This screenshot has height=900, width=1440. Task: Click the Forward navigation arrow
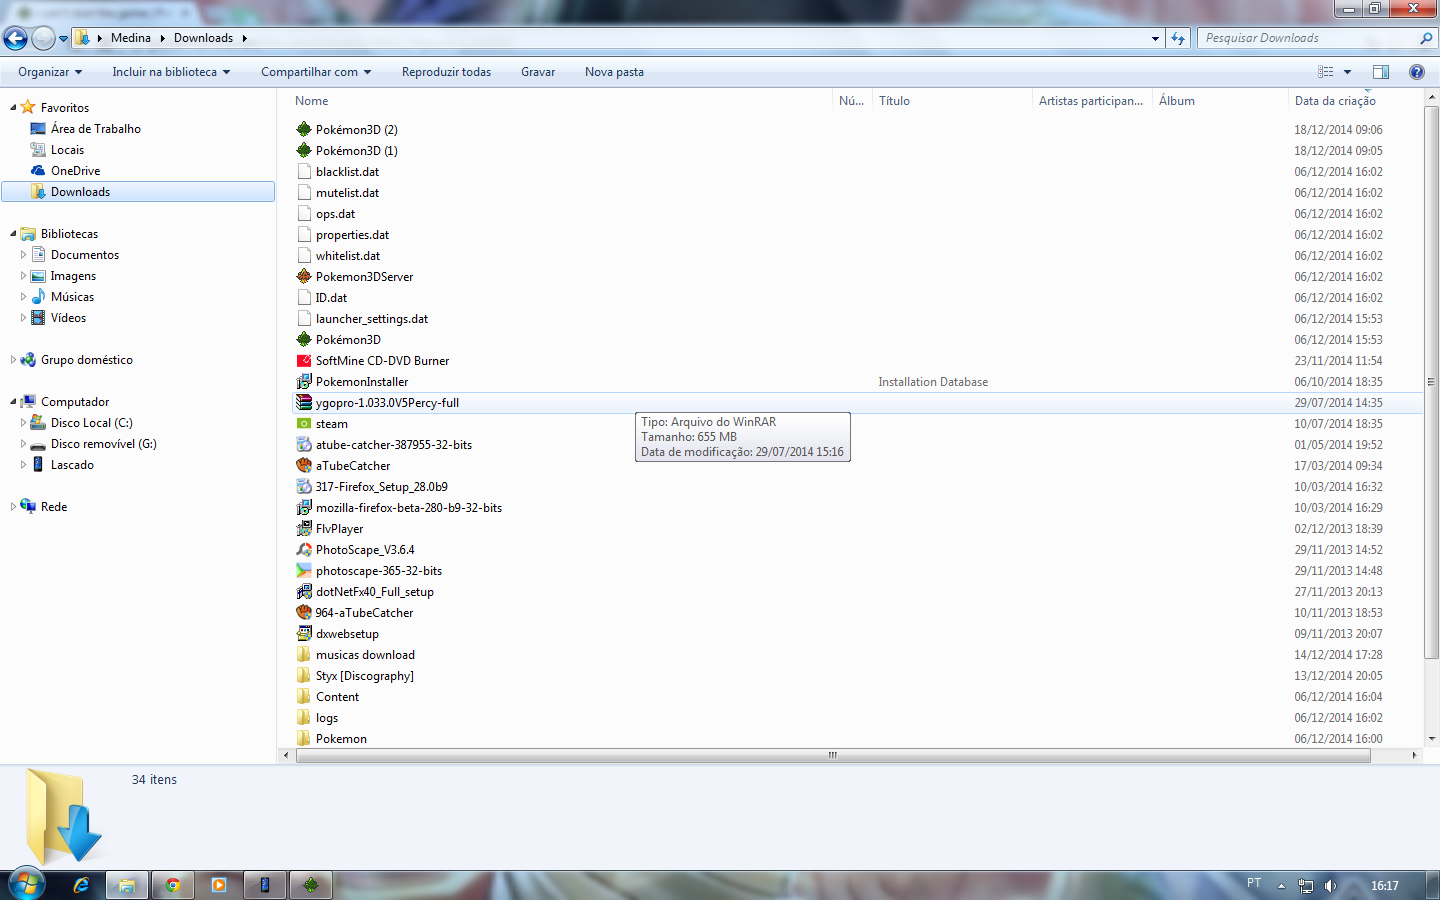tap(43, 38)
